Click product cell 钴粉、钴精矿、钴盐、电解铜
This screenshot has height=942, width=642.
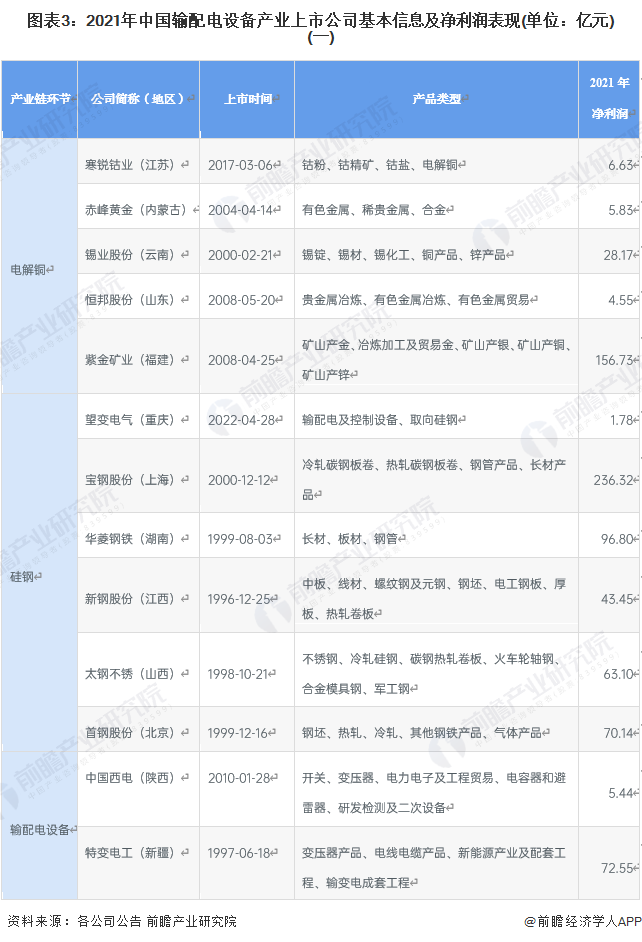pyautogui.click(x=437, y=162)
